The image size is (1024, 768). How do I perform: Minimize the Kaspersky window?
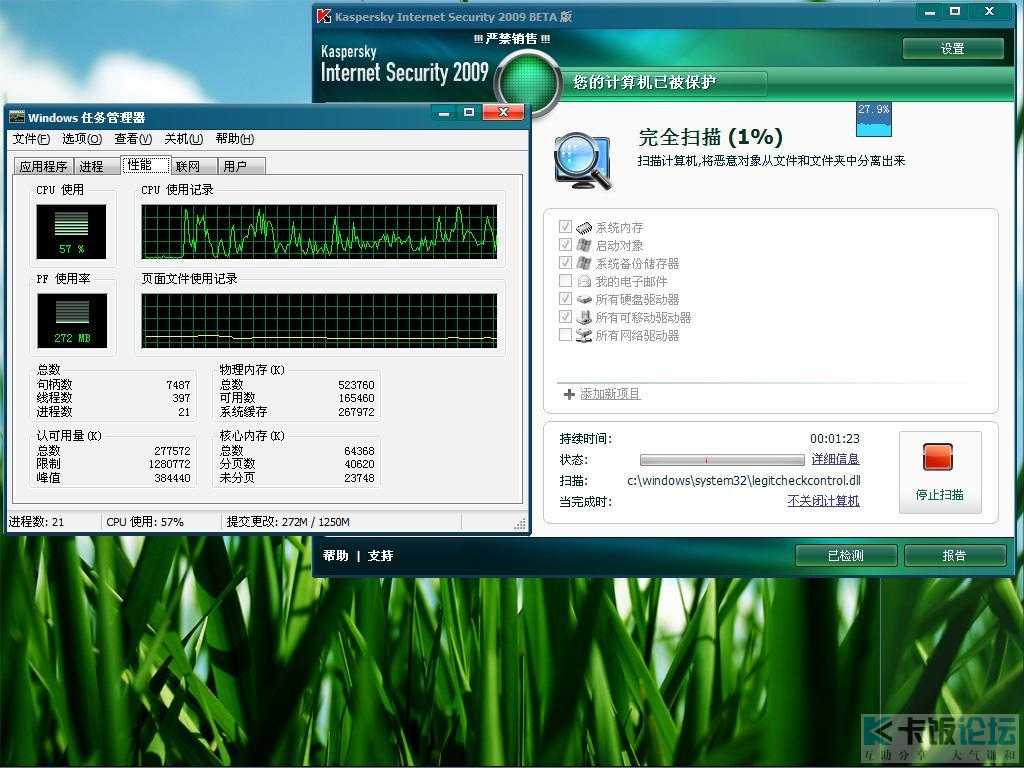pos(930,12)
